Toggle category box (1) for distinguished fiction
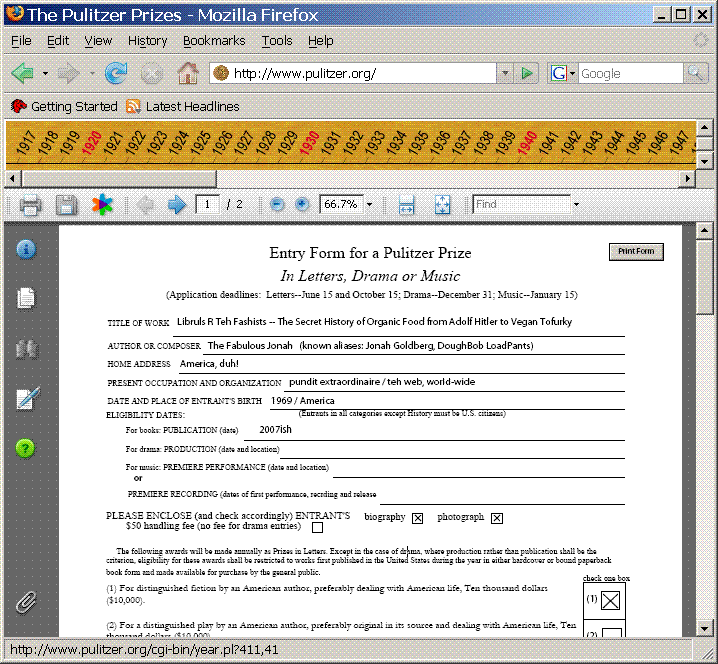This screenshot has height=664, width=718. point(610,600)
